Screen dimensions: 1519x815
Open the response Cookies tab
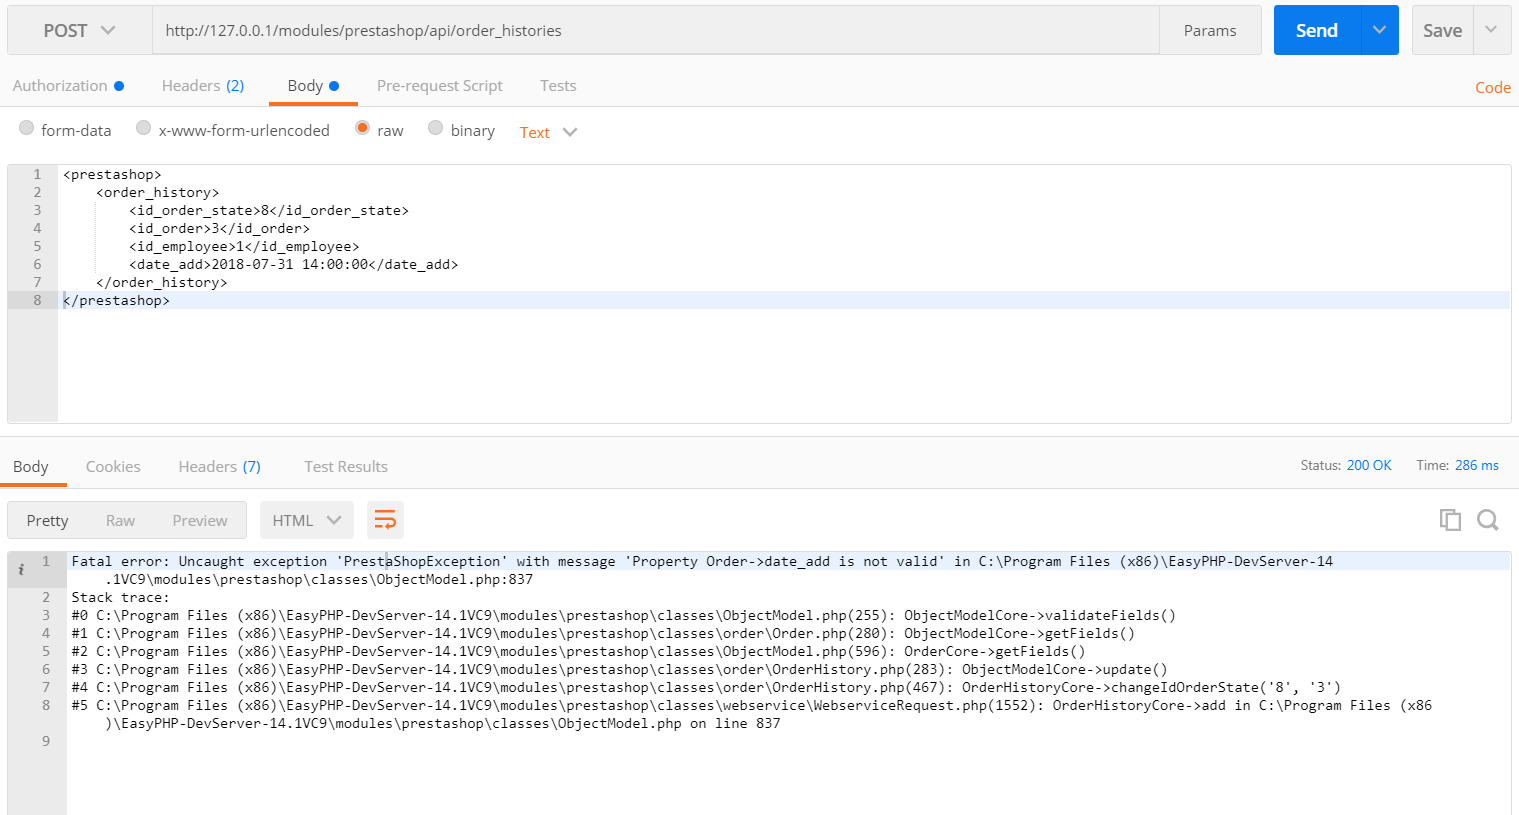point(113,467)
